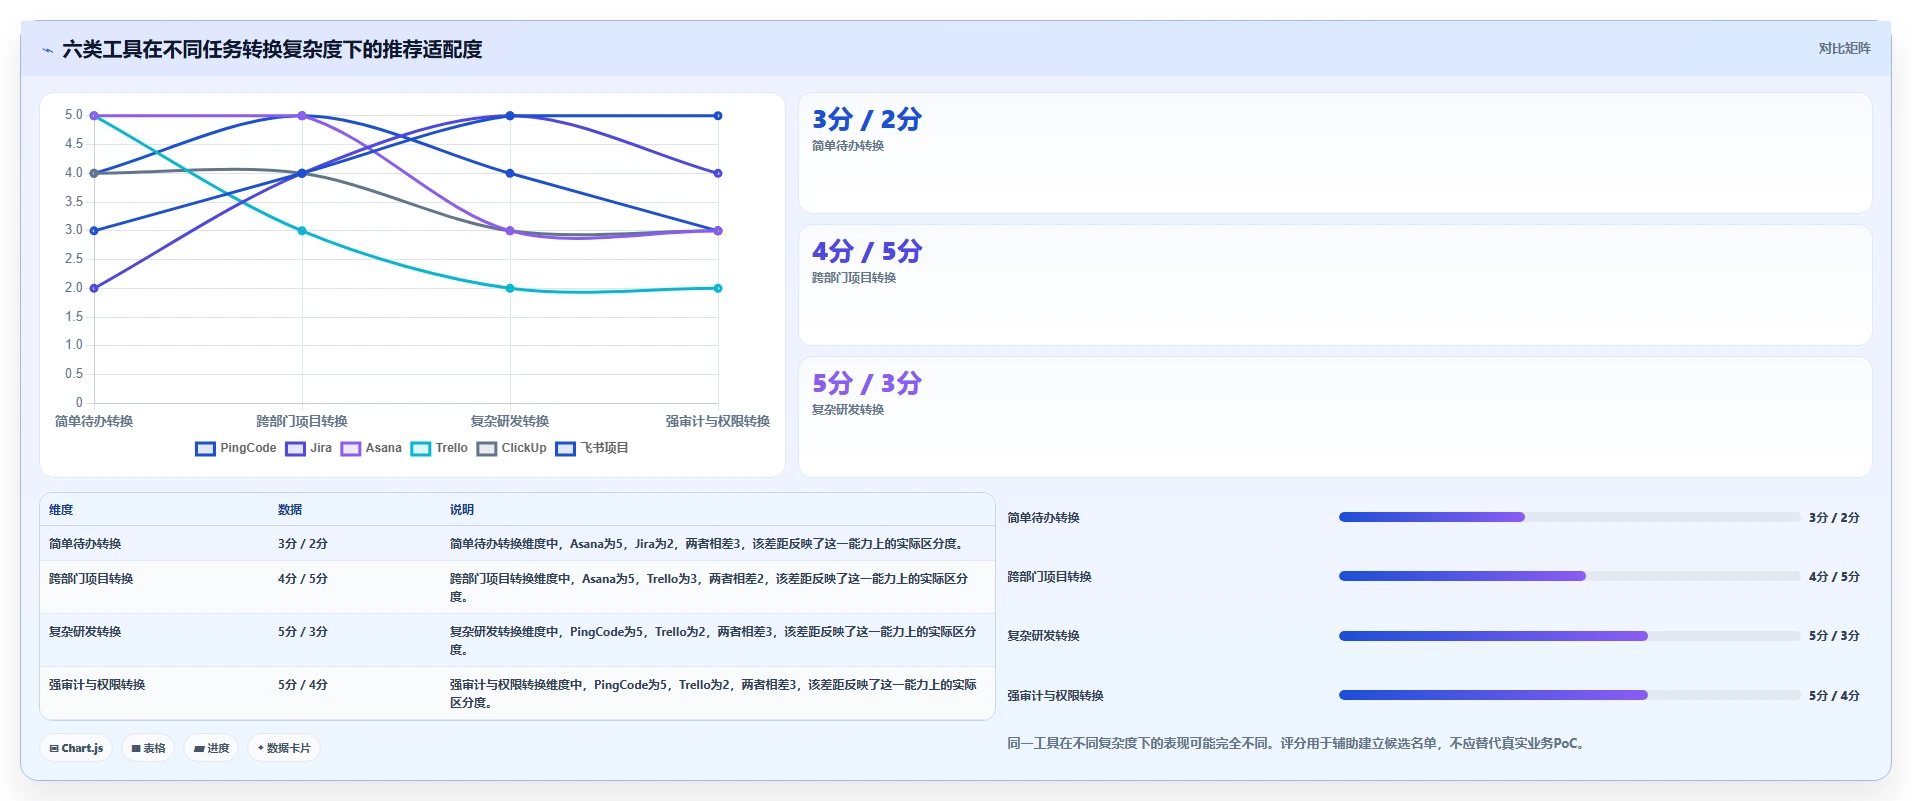1912x801 pixels.
Task: Select the data point at 4.0 on 强审计与权限转换
Action: [718, 173]
